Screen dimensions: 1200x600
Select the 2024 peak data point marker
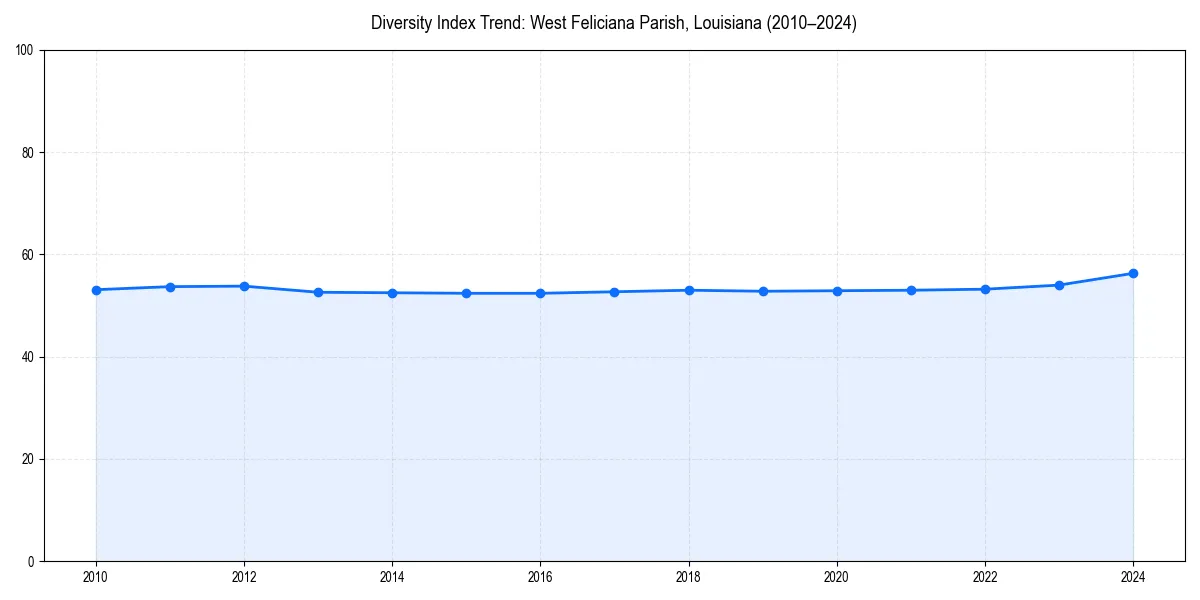1133,272
